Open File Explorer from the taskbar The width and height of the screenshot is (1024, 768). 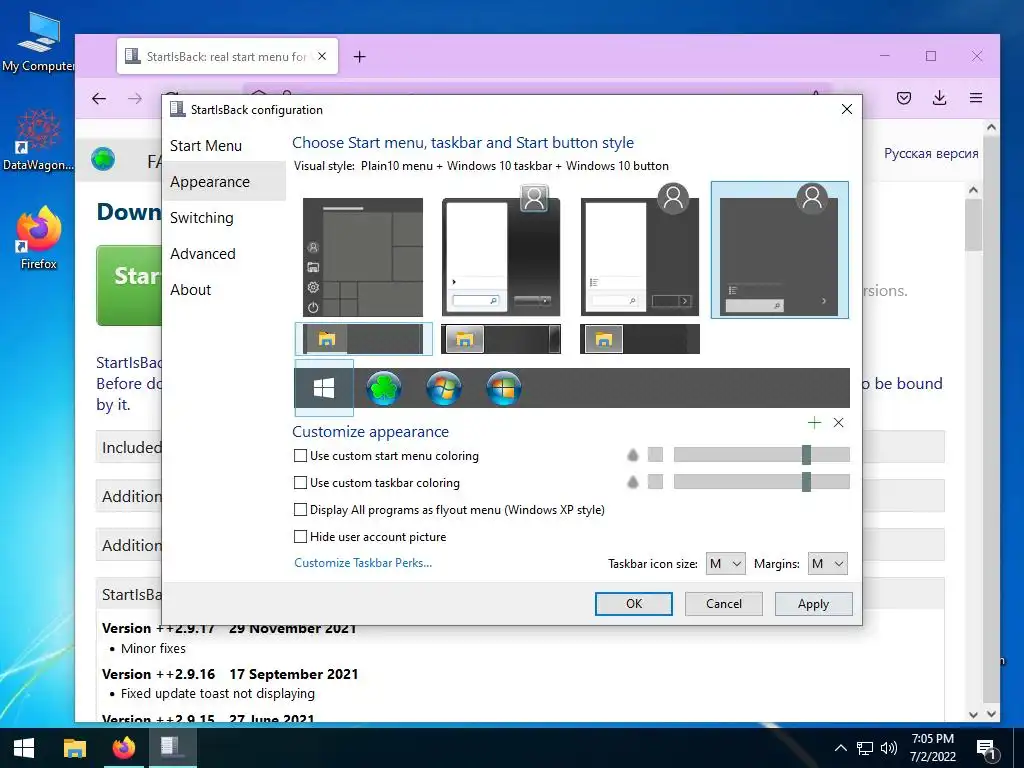74,748
